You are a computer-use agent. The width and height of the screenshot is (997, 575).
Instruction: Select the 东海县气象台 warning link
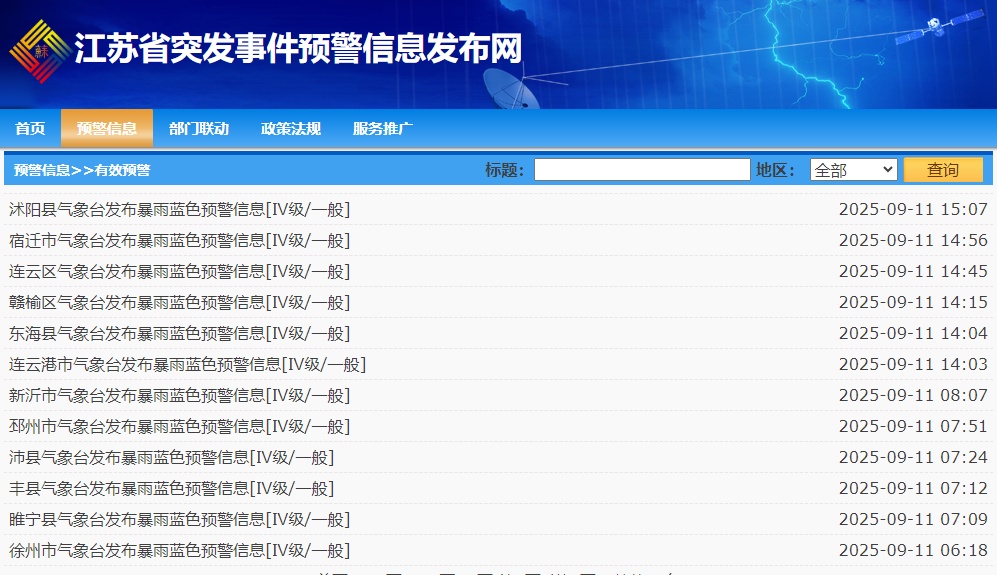179,333
